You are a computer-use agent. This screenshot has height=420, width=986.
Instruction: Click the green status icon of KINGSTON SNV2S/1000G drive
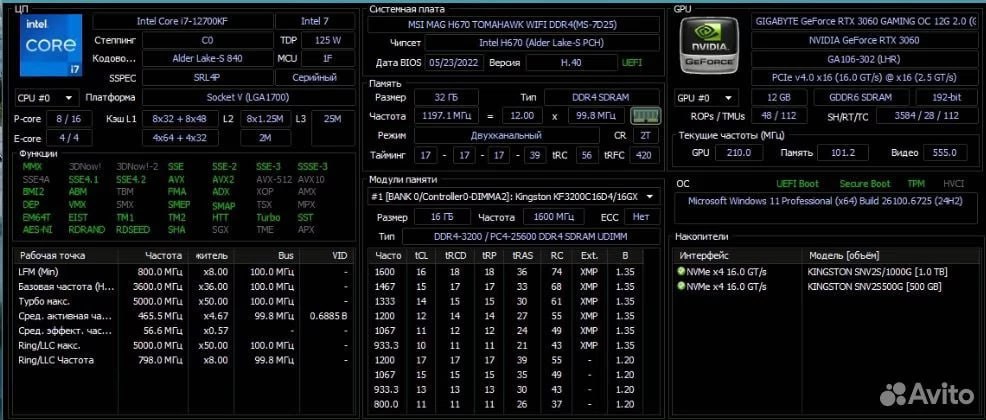pos(681,271)
